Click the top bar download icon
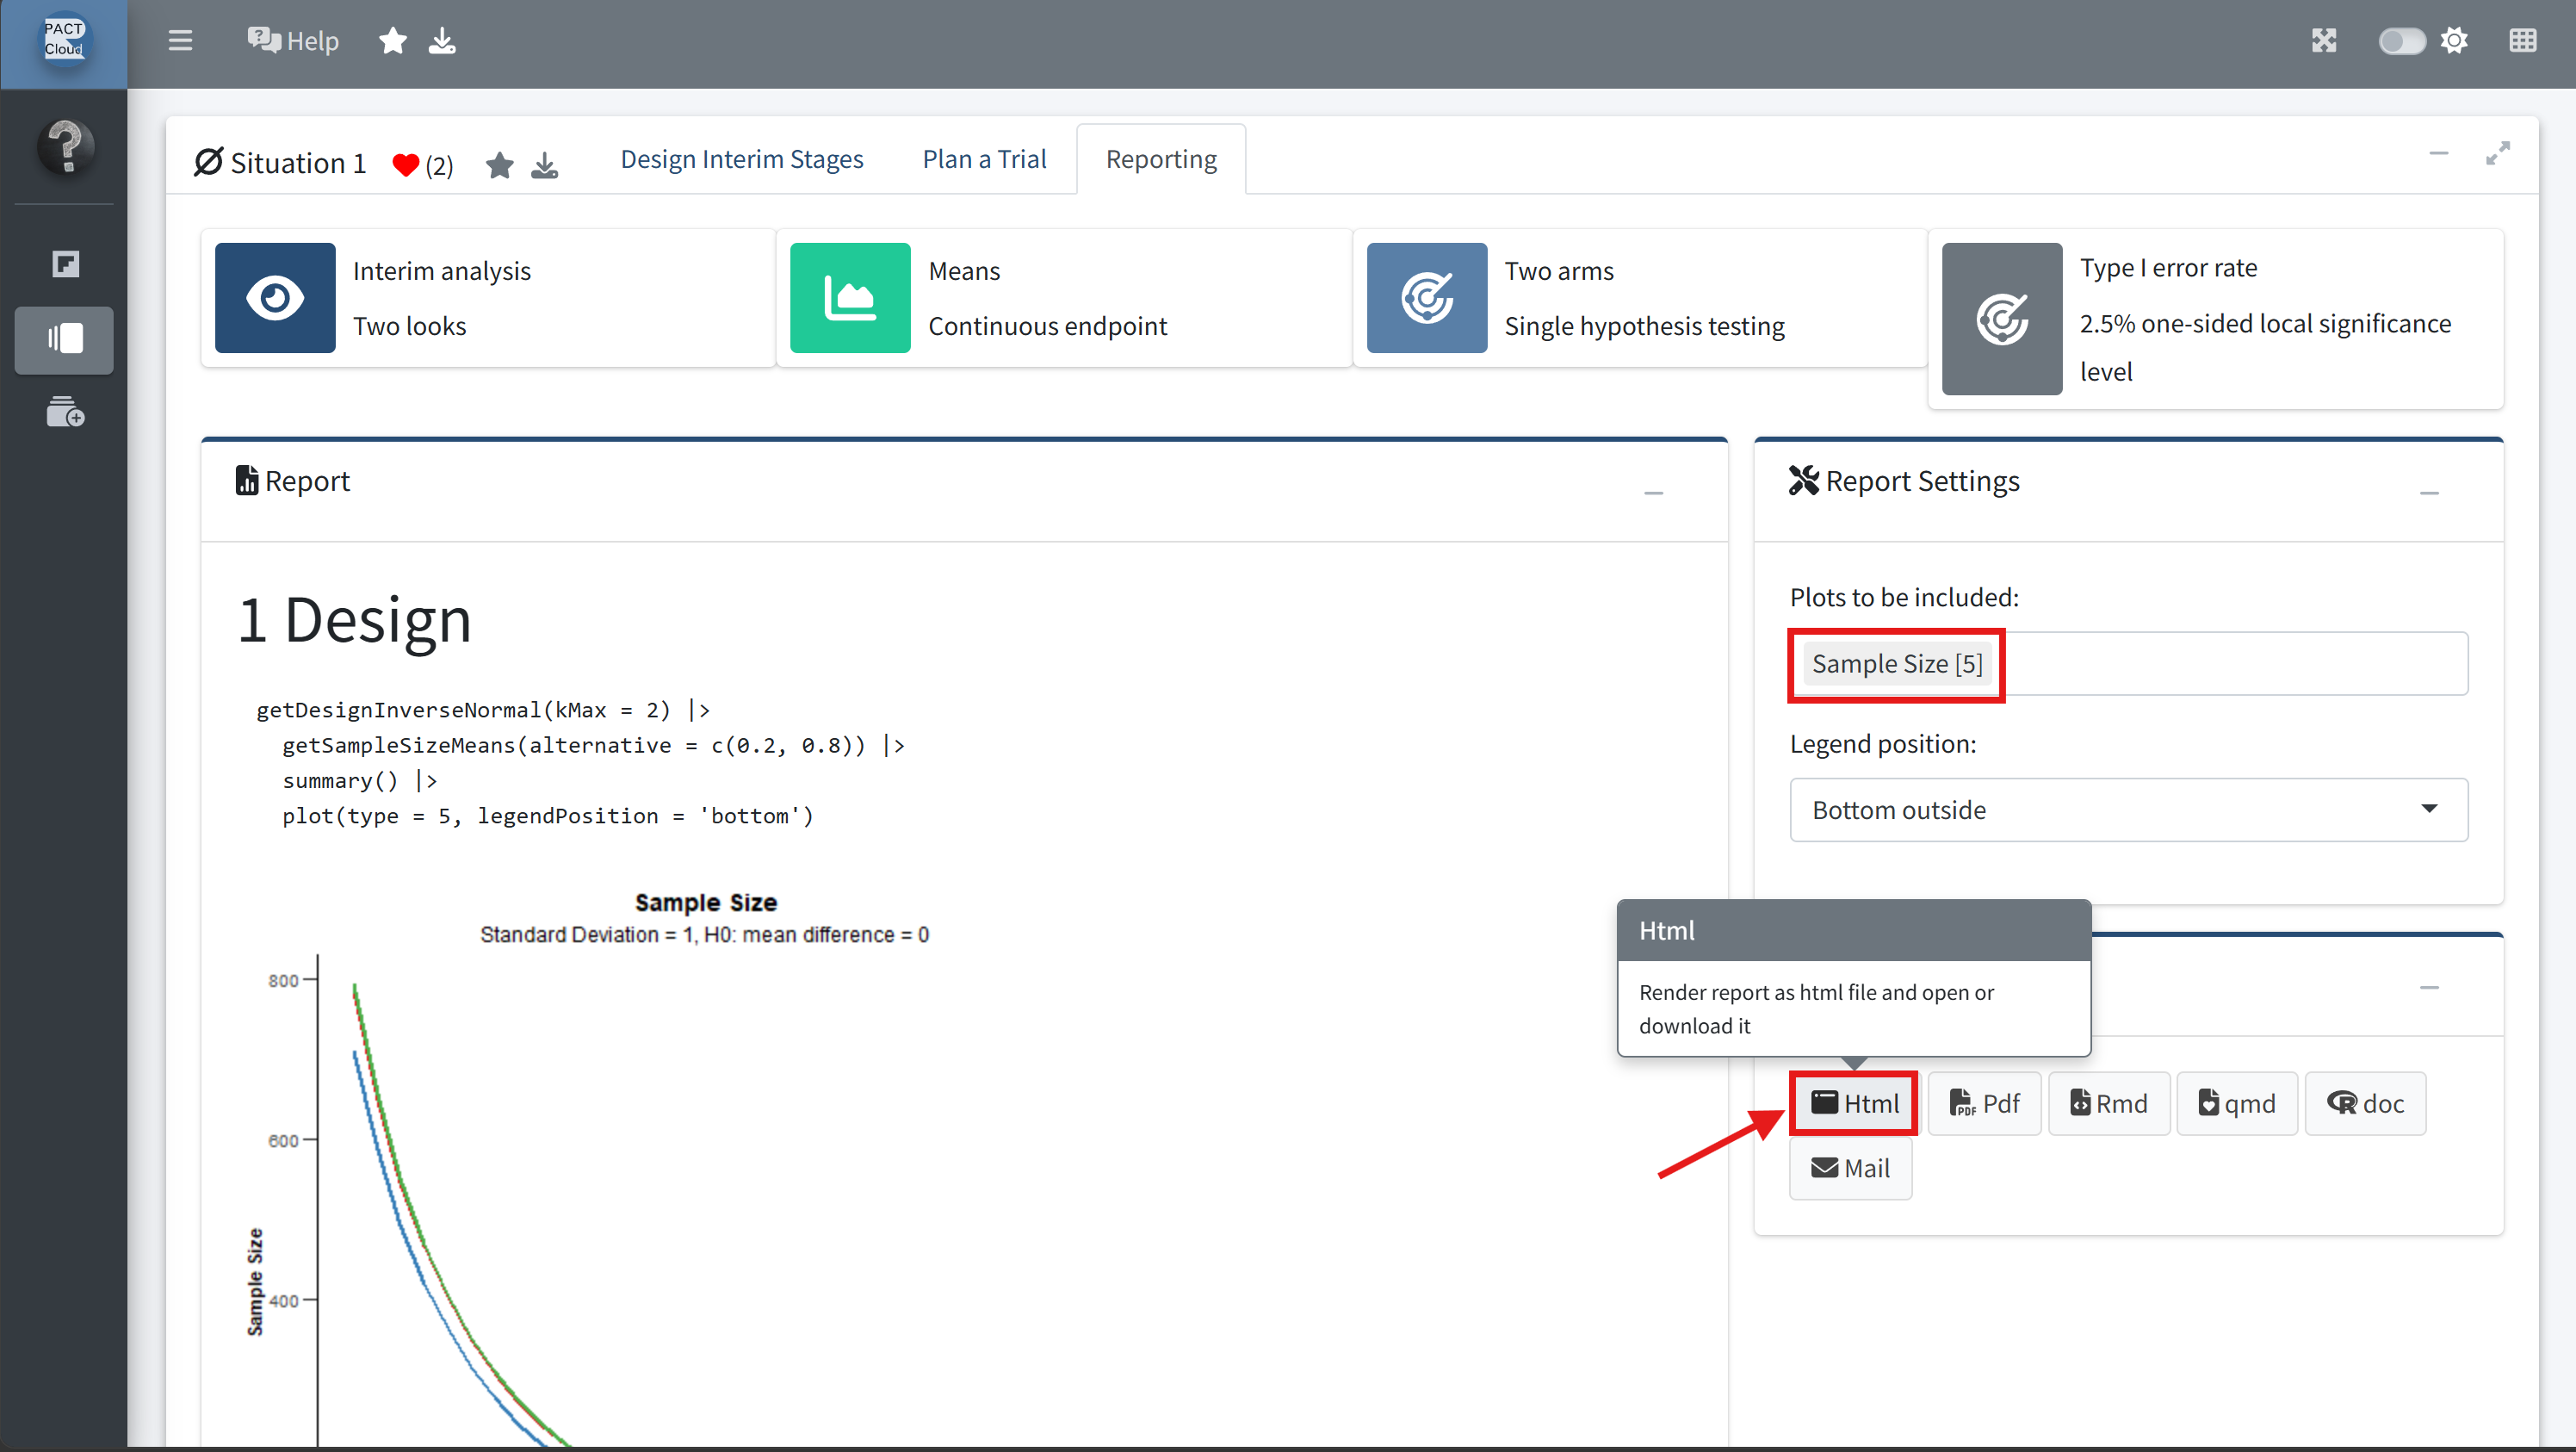This screenshot has height=1452, width=2576. (x=442, y=41)
